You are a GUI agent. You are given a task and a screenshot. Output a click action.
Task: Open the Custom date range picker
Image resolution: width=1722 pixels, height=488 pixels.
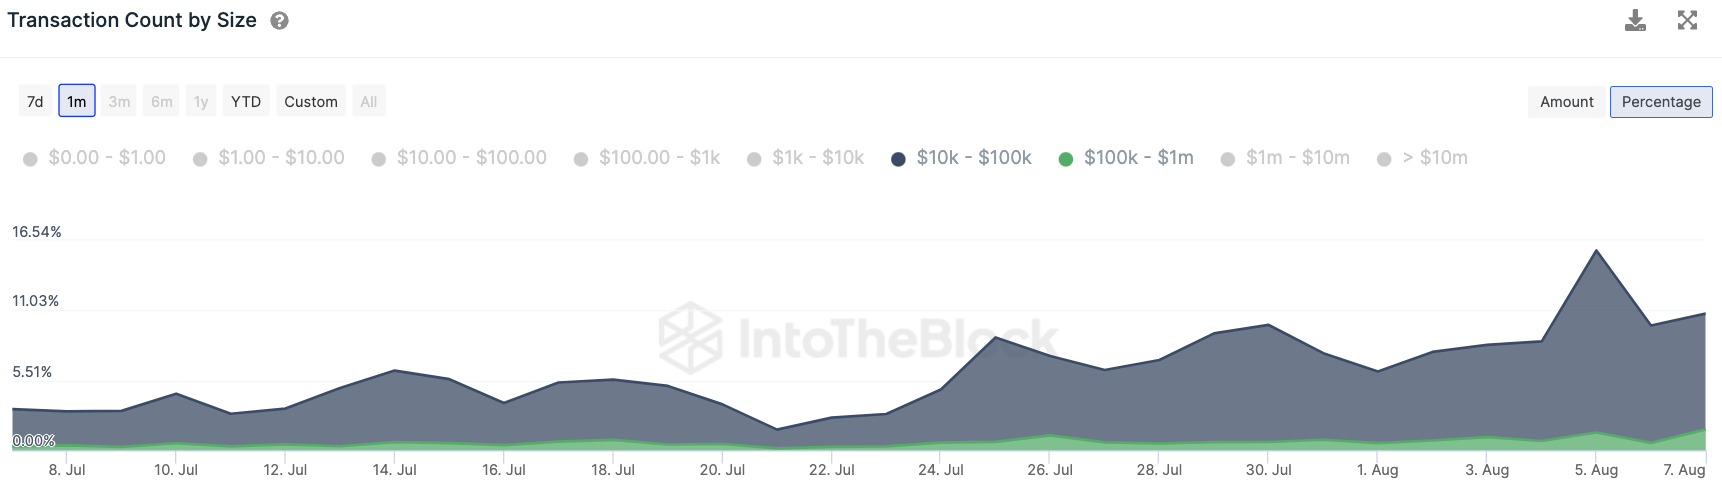click(310, 101)
